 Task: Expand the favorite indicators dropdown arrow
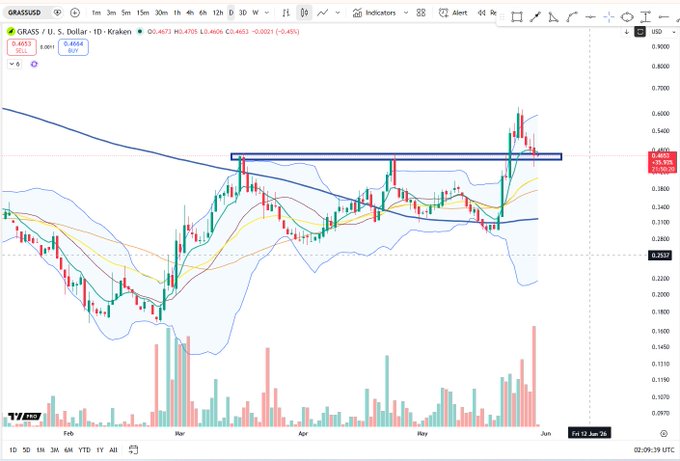pyautogui.click(x=406, y=13)
